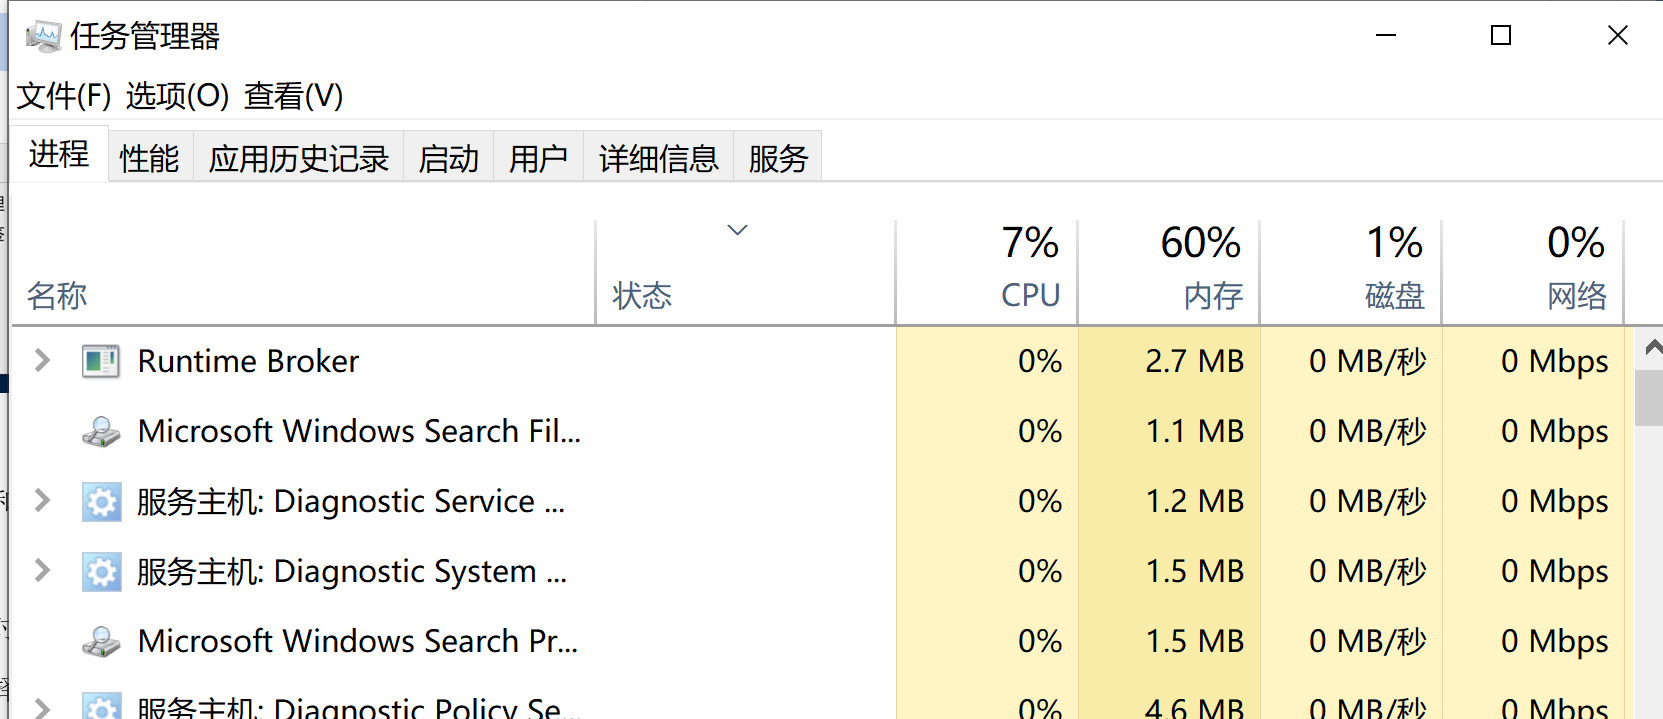
Task: Click the Diagnostic System host gear icon
Action: point(101,571)
